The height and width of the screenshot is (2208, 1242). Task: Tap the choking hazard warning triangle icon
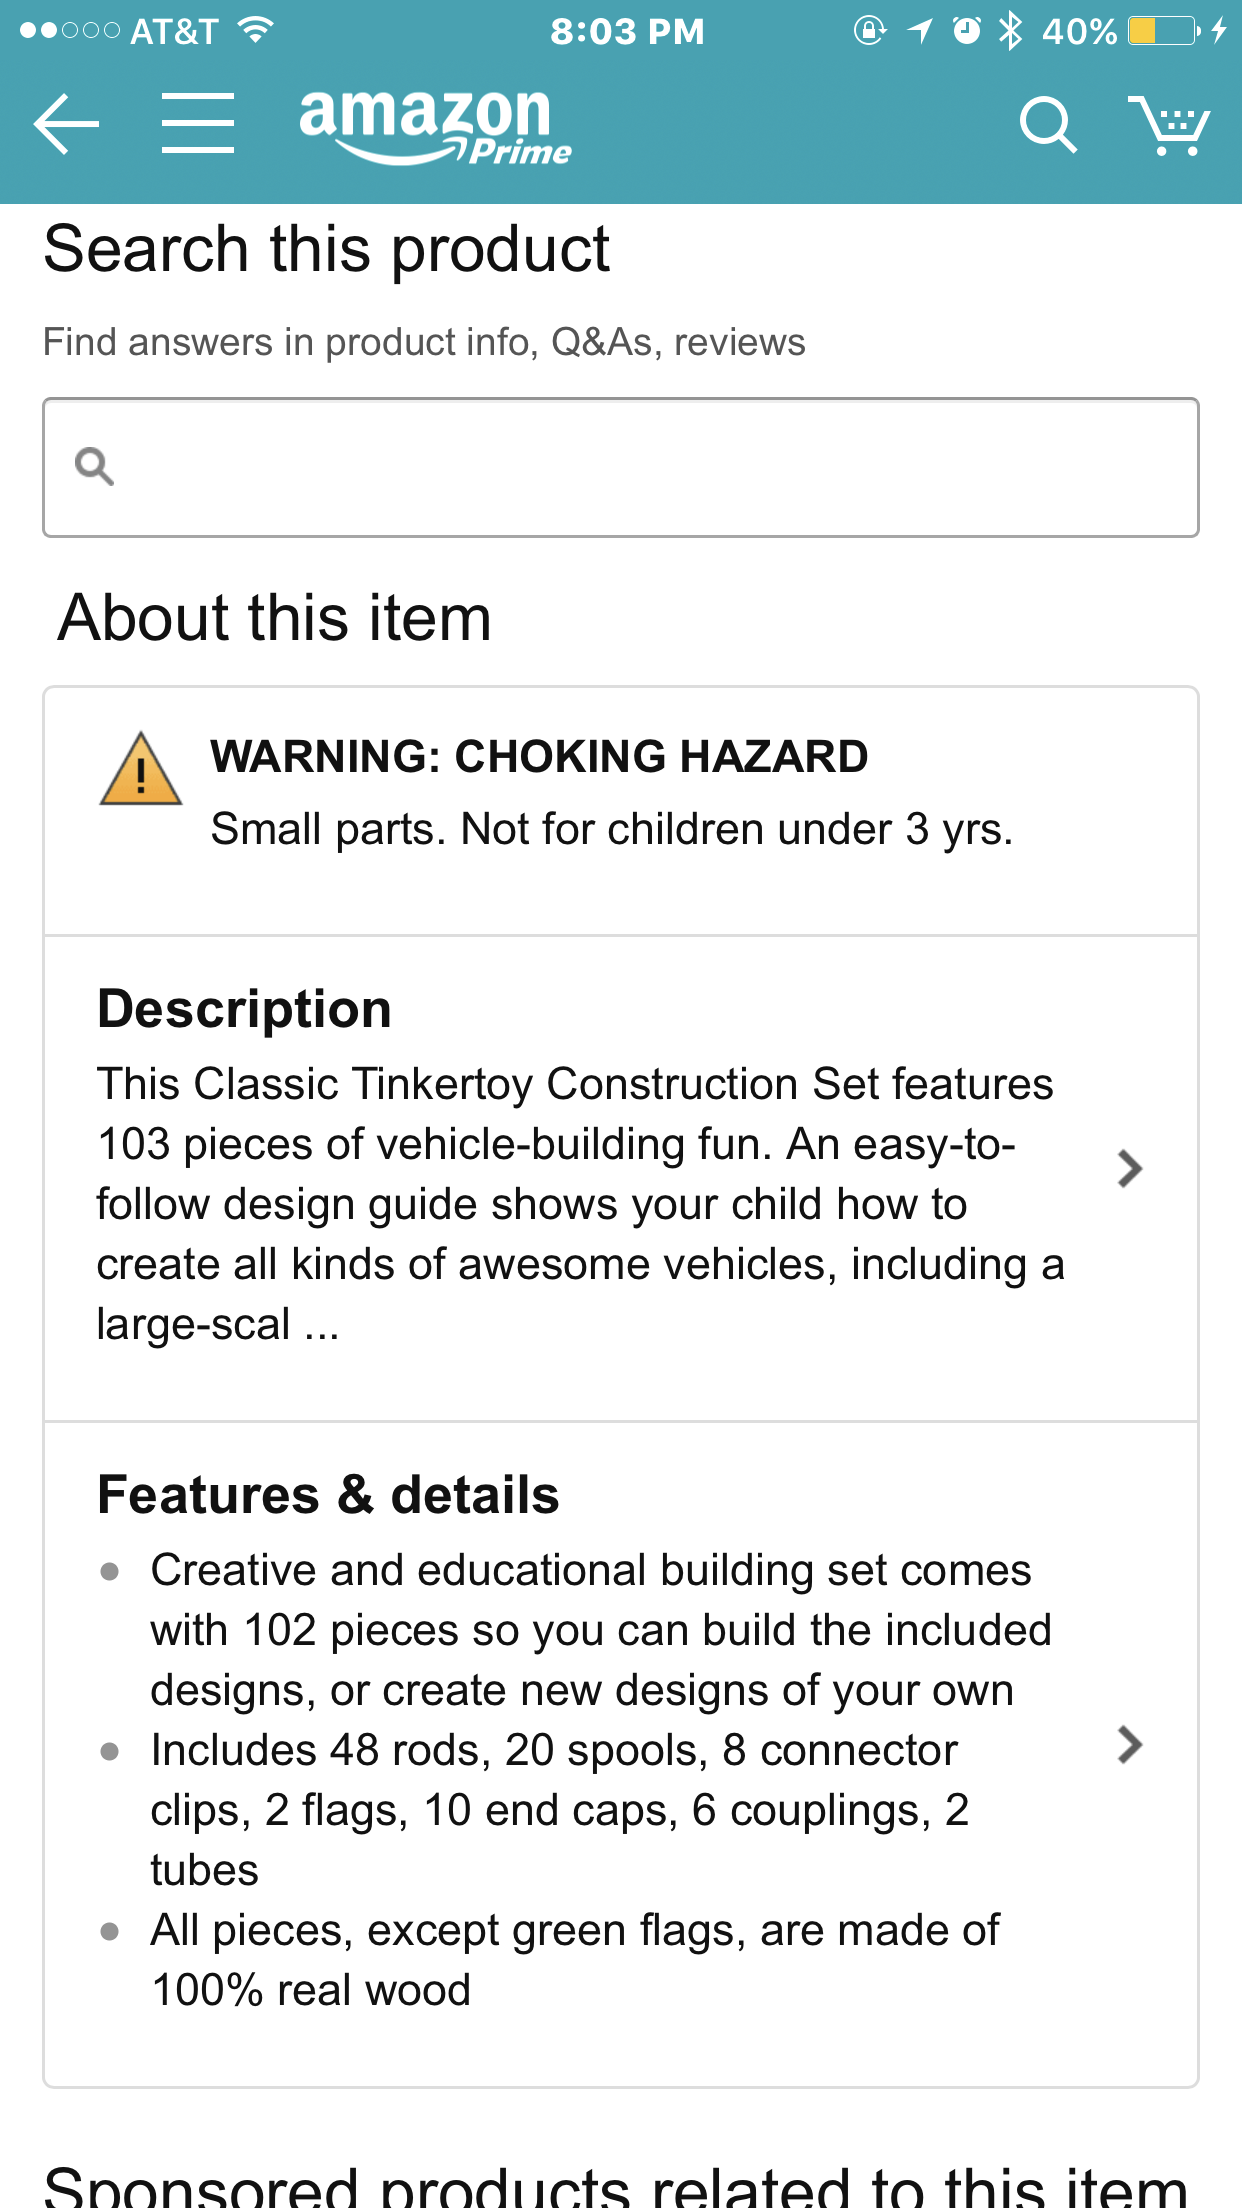pyautogui.click(x=141, y=769)
